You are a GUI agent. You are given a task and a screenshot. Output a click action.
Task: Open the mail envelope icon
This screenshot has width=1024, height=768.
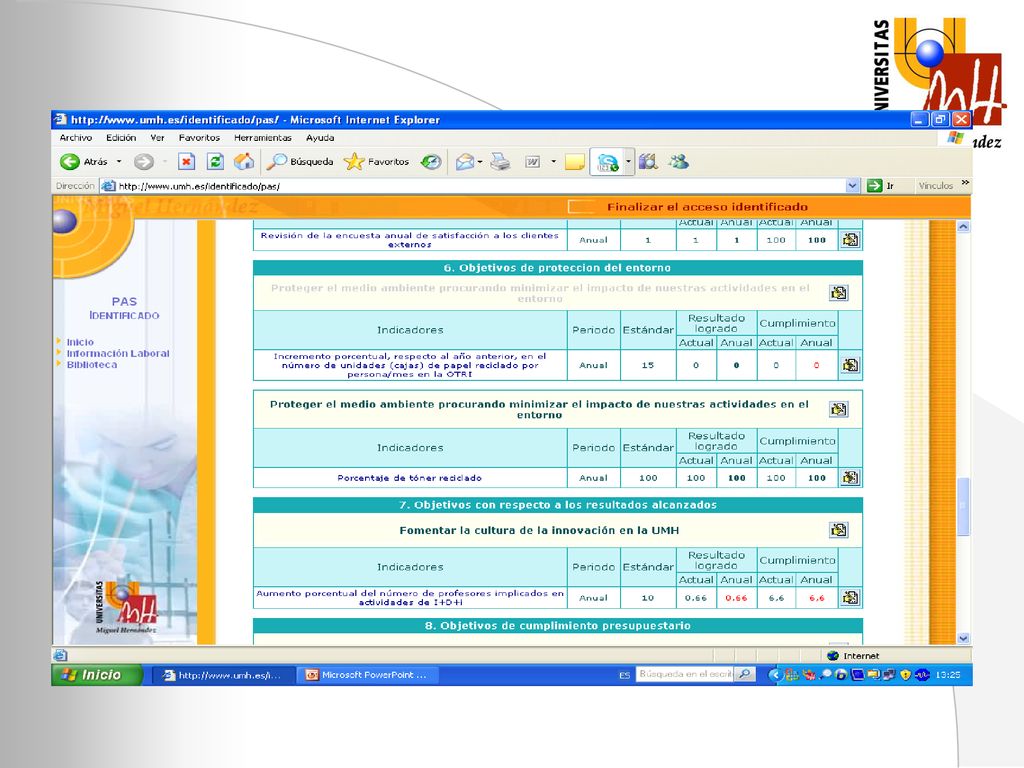tap(464, 161)
